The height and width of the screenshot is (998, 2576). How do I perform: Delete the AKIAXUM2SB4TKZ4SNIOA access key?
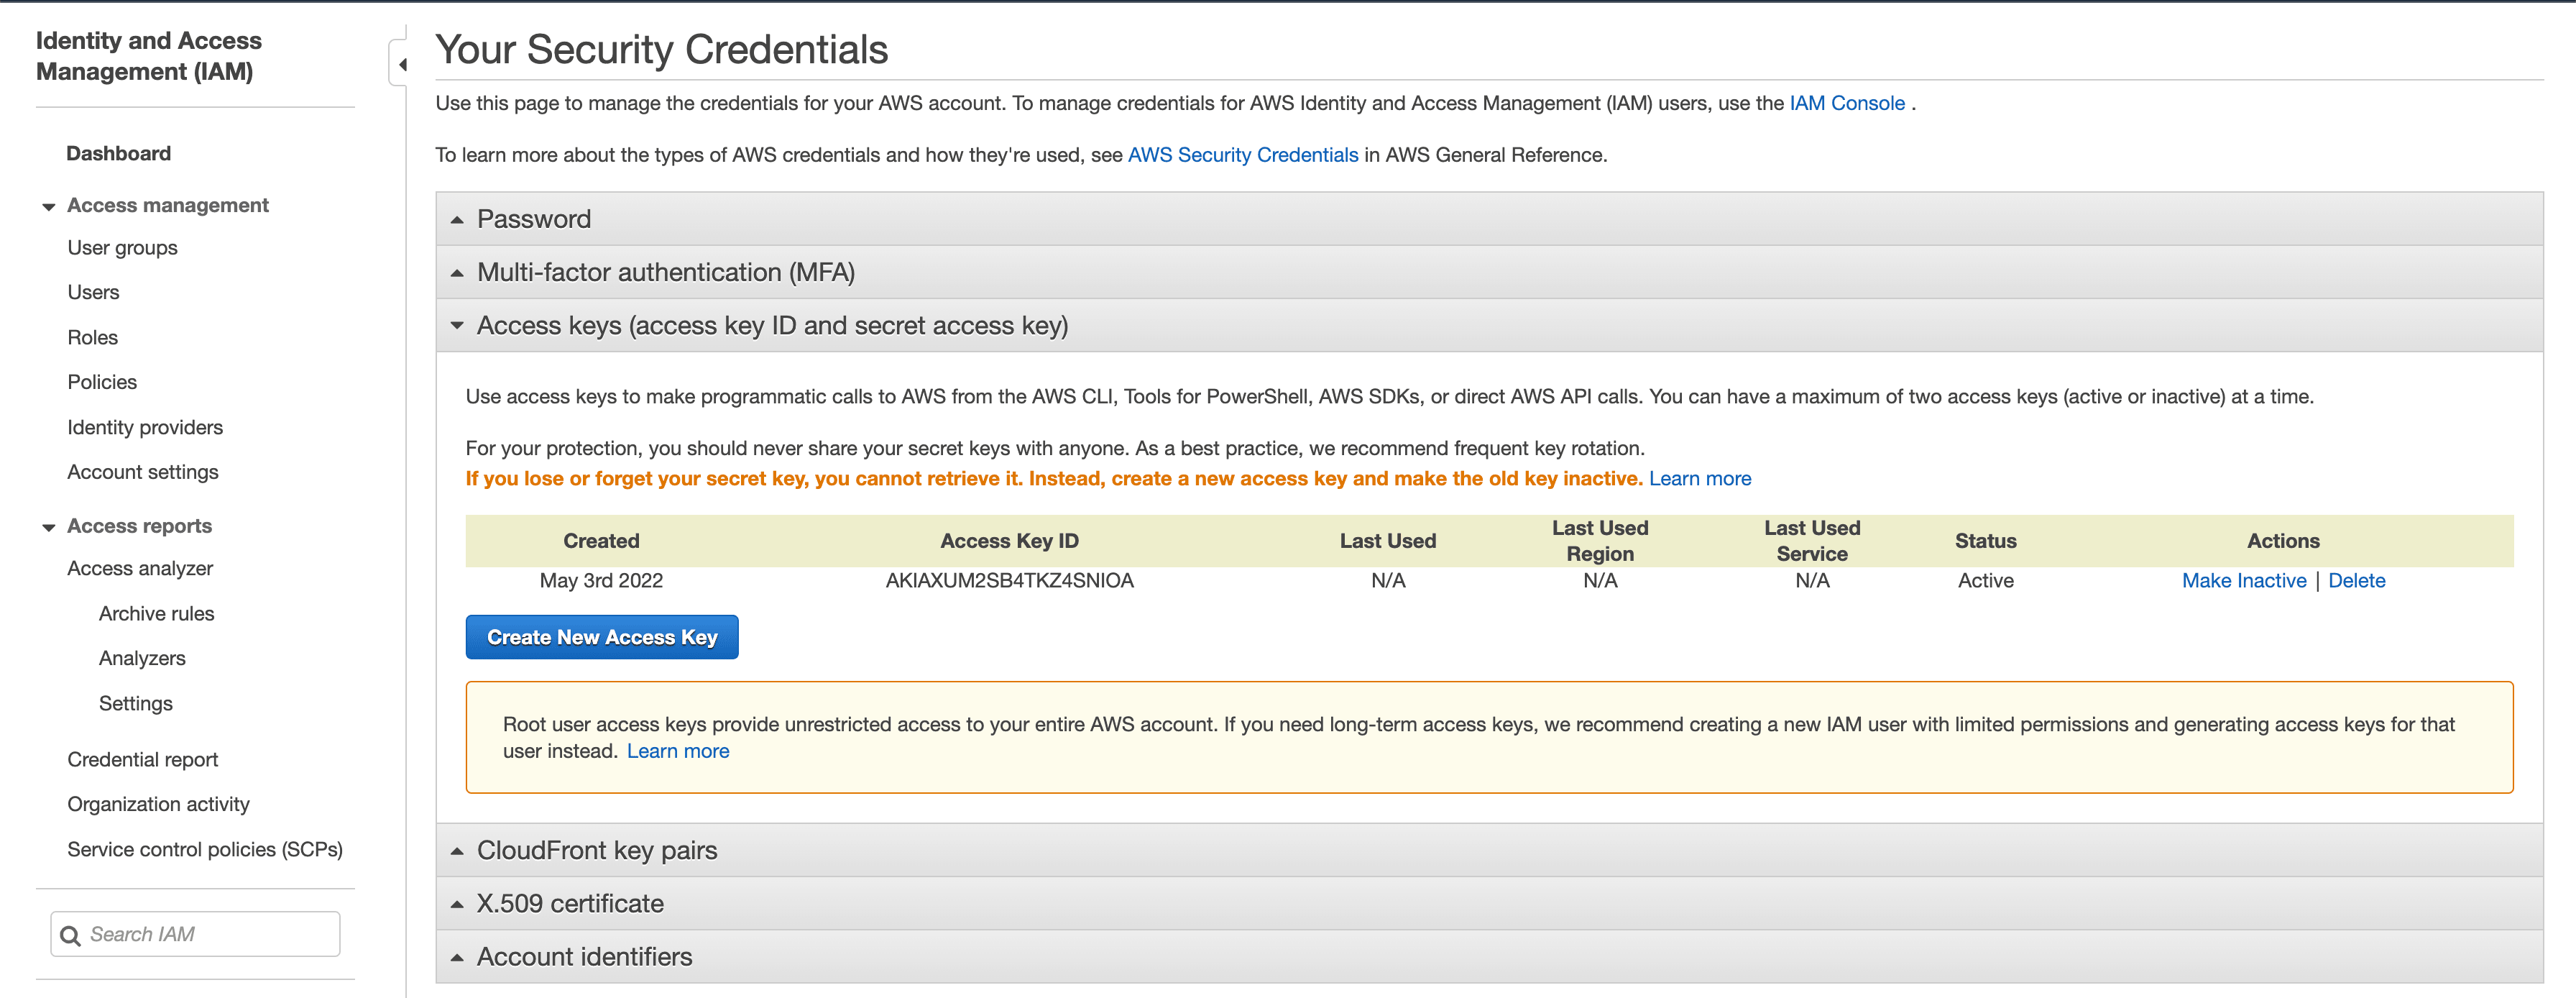(2356, 580)
